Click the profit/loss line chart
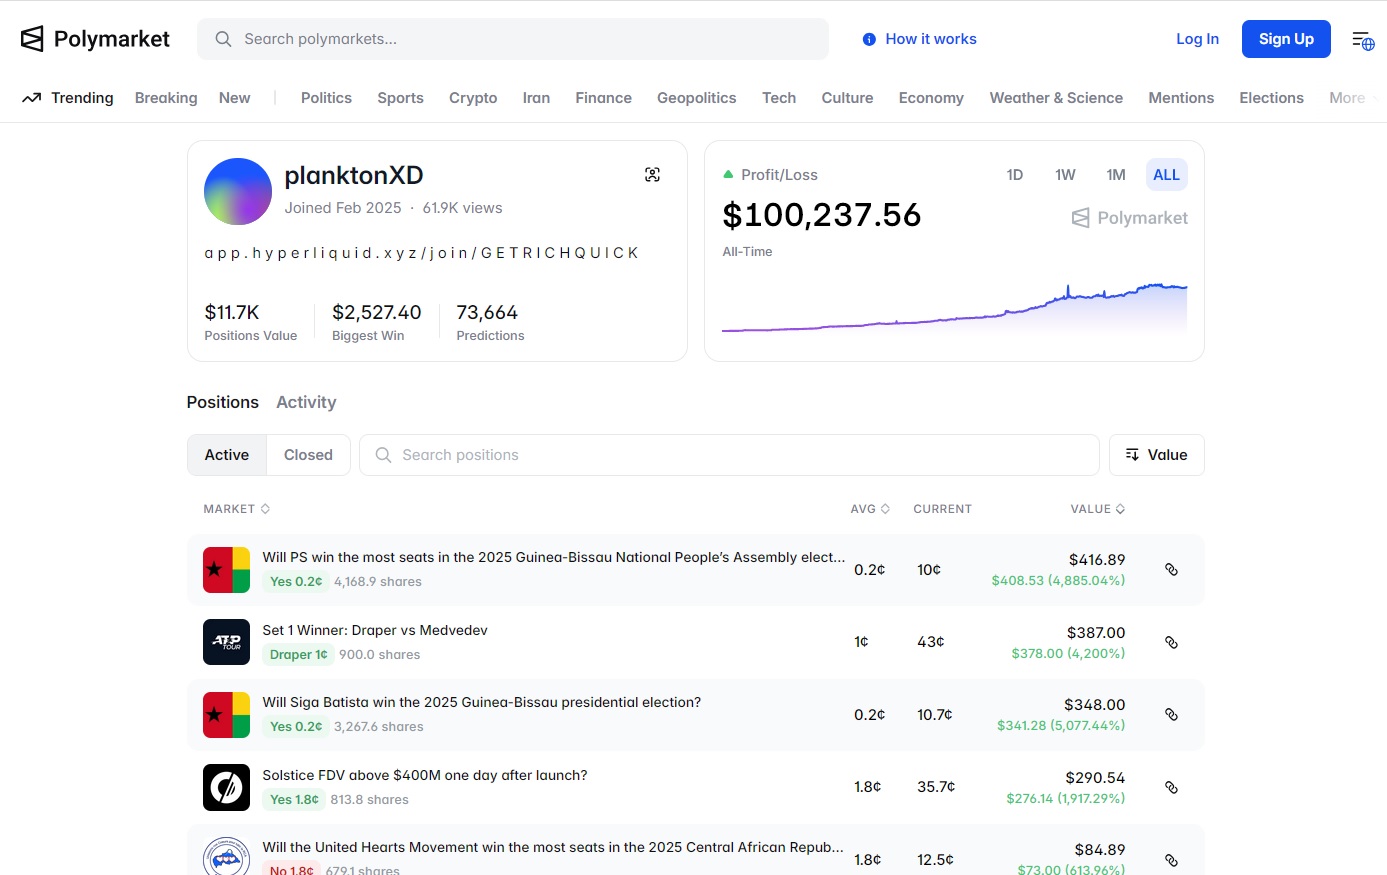Image resolution: width=1387 pixels, height=875 pixels. (x=955, y=308)
